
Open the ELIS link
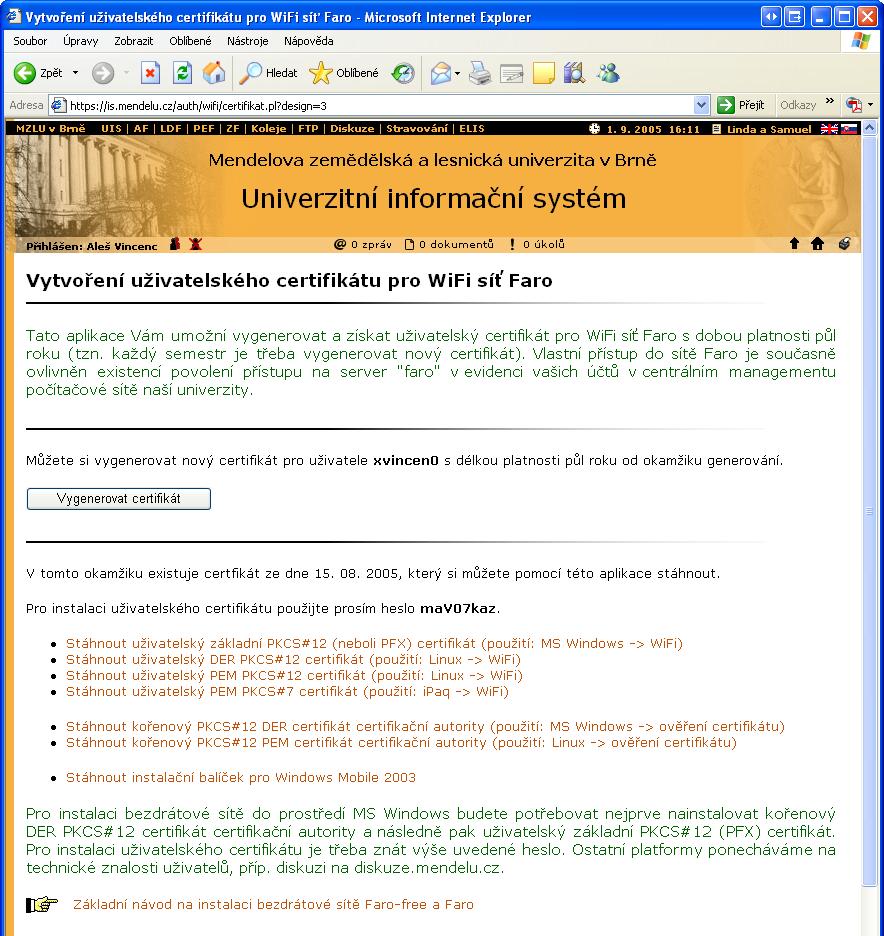[x=472, y=128]
